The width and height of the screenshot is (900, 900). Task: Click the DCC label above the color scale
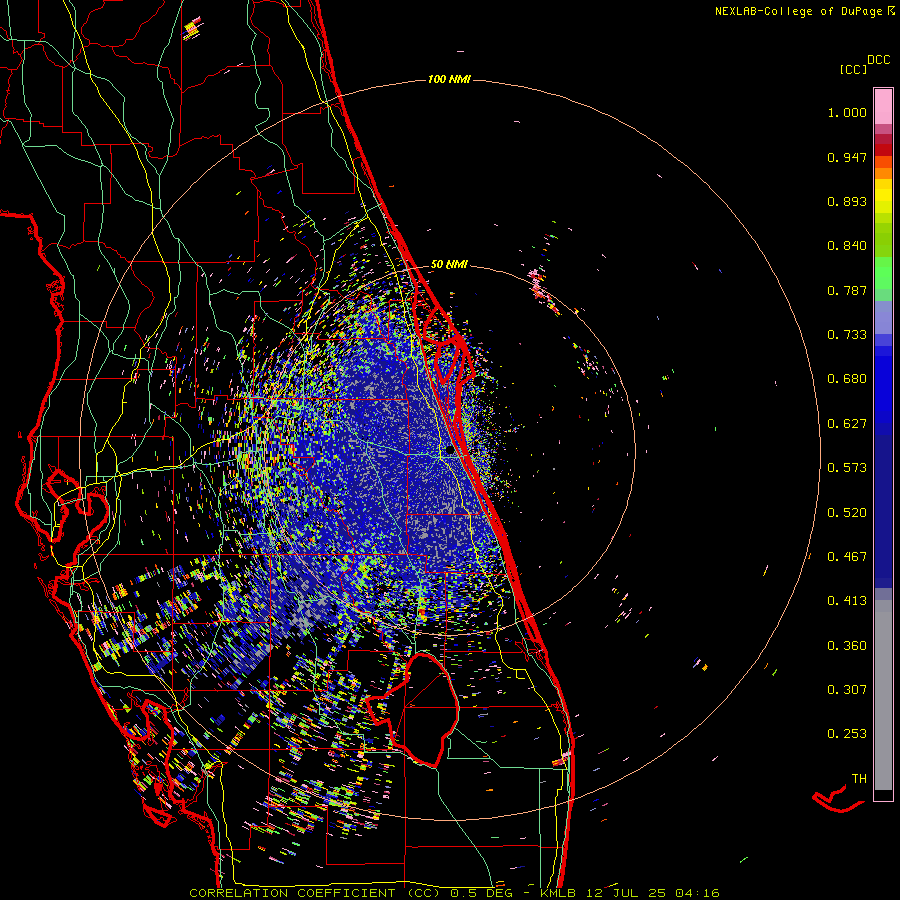(879, 60)
